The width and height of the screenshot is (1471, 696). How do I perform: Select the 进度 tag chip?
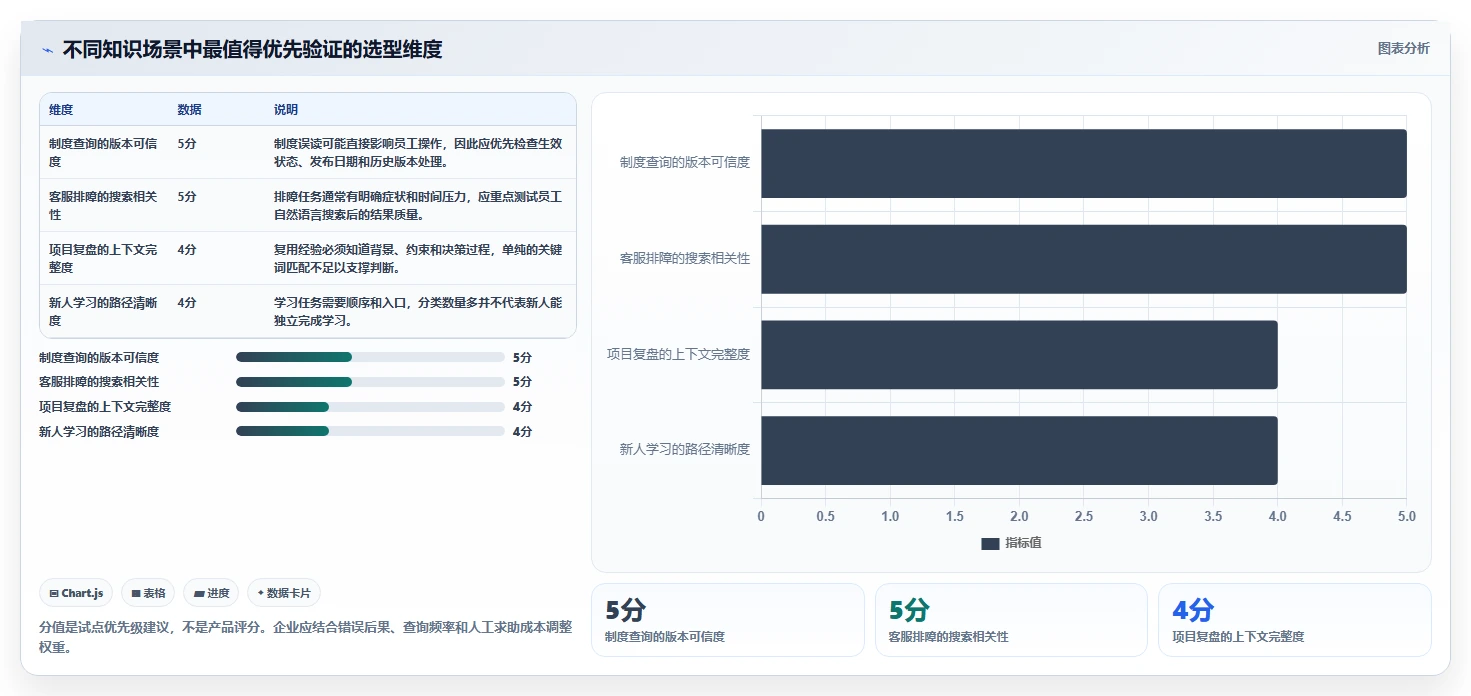(211, 593)
